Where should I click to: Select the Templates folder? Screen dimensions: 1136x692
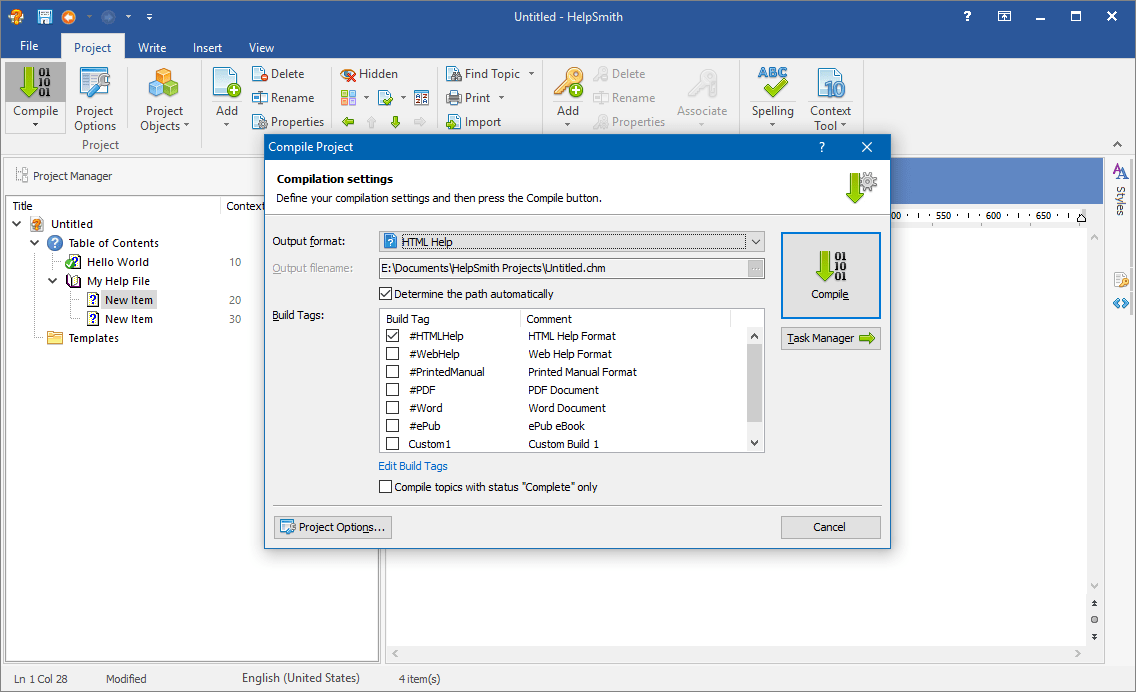tap(93, 338)
